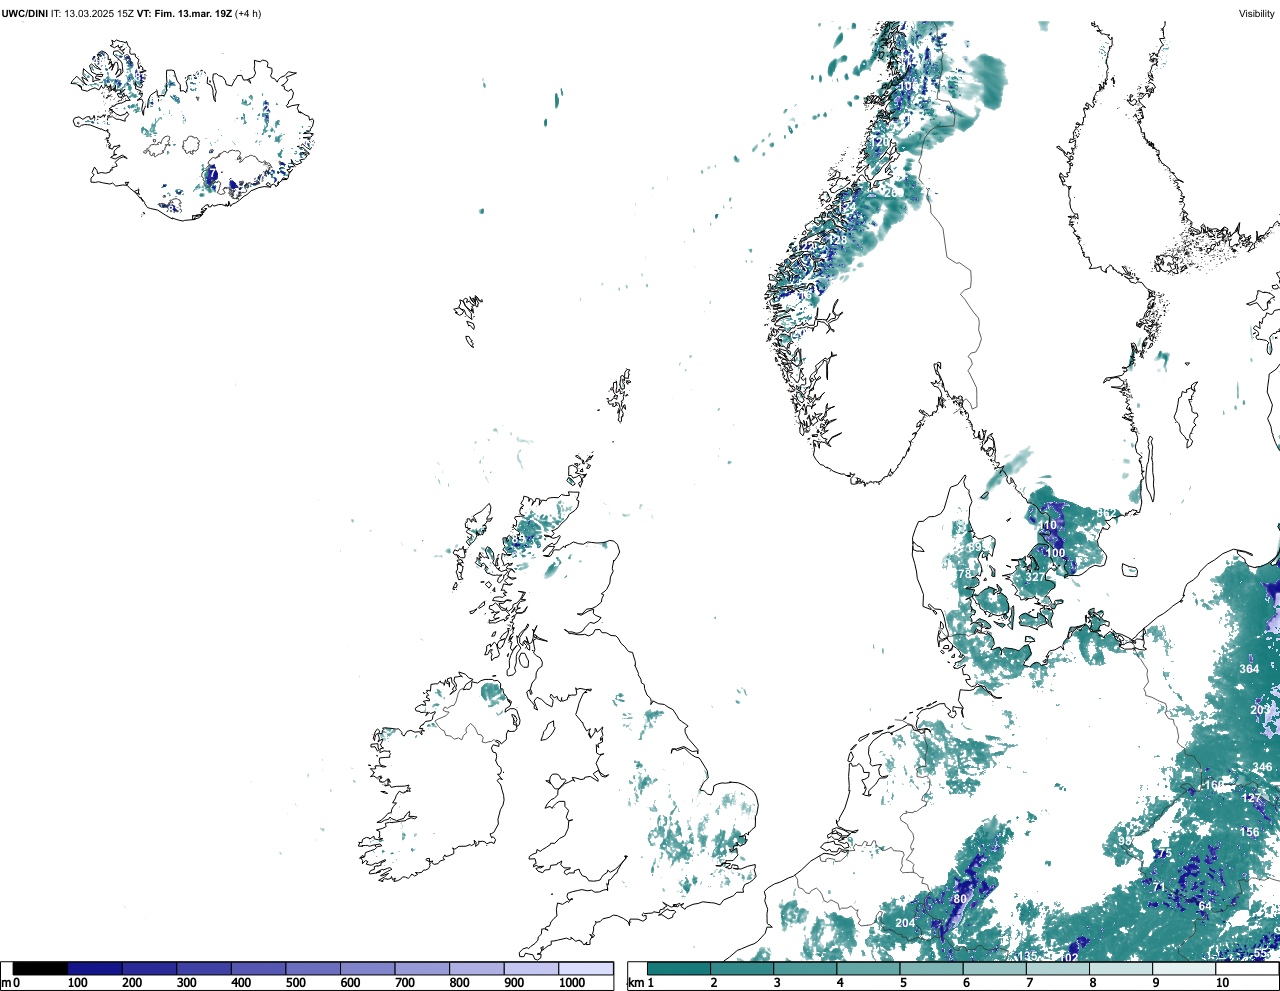
Task: Click the 5–6 km teal legend segment
Action: point(931,968)
